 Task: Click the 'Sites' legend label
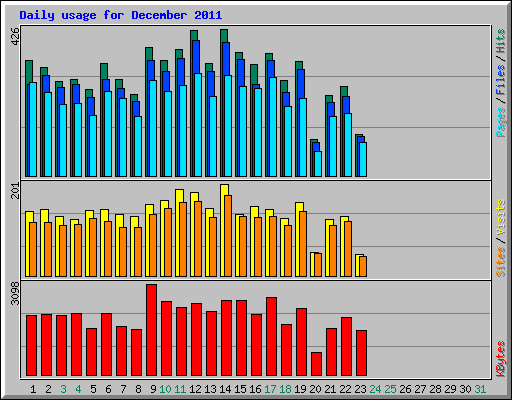501,262
